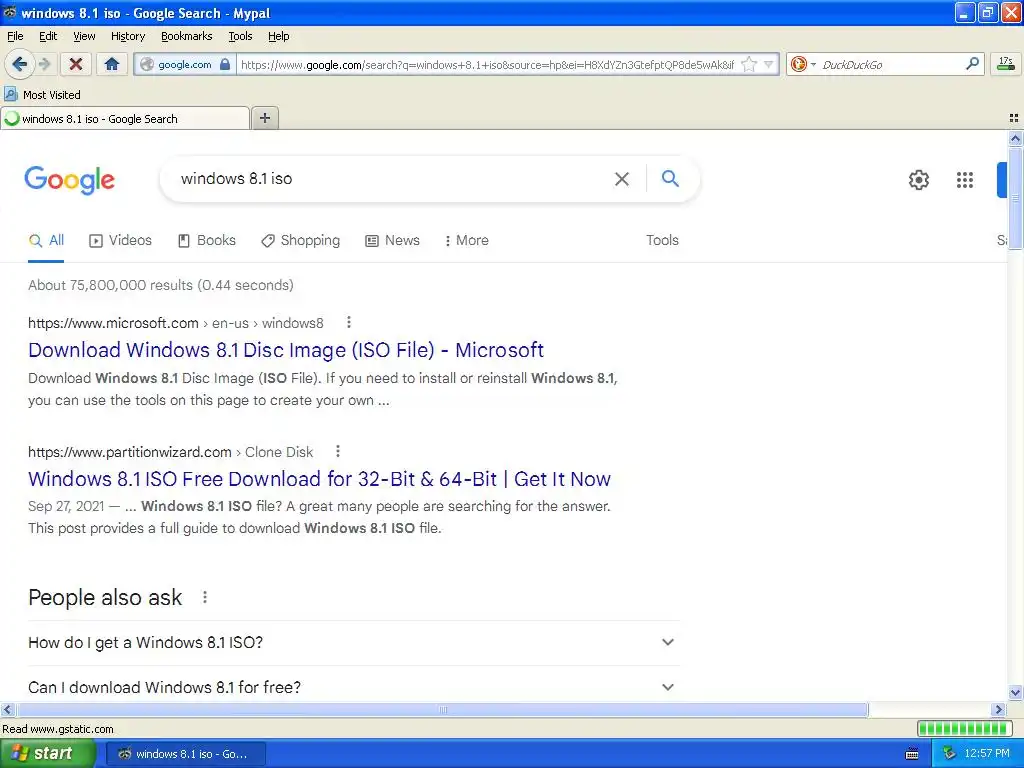
Task: Click the system tray keyboard icon
Action: click(912, 754)
